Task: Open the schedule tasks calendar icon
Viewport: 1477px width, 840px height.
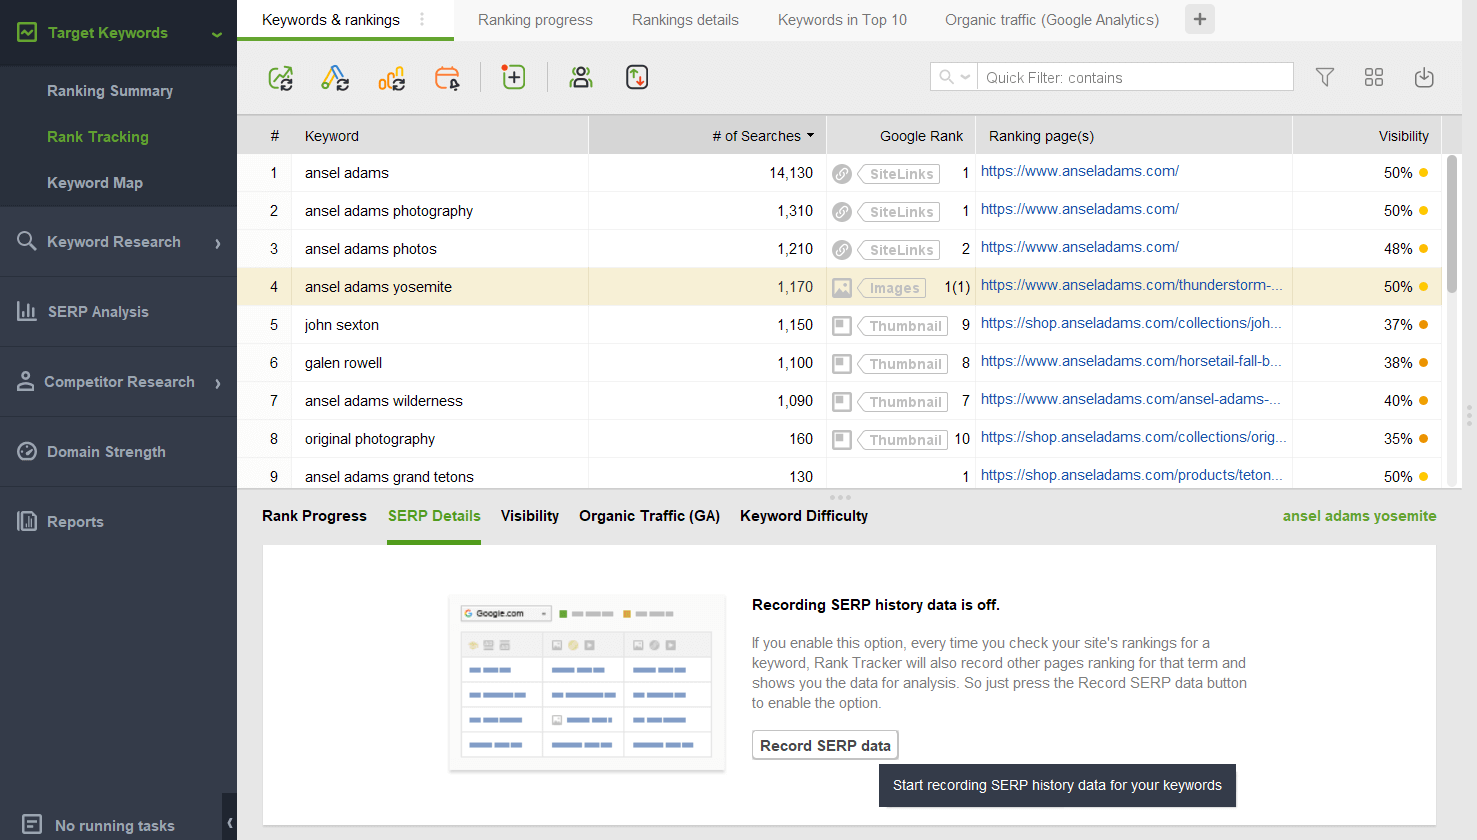Action: (x=447, y=78)
